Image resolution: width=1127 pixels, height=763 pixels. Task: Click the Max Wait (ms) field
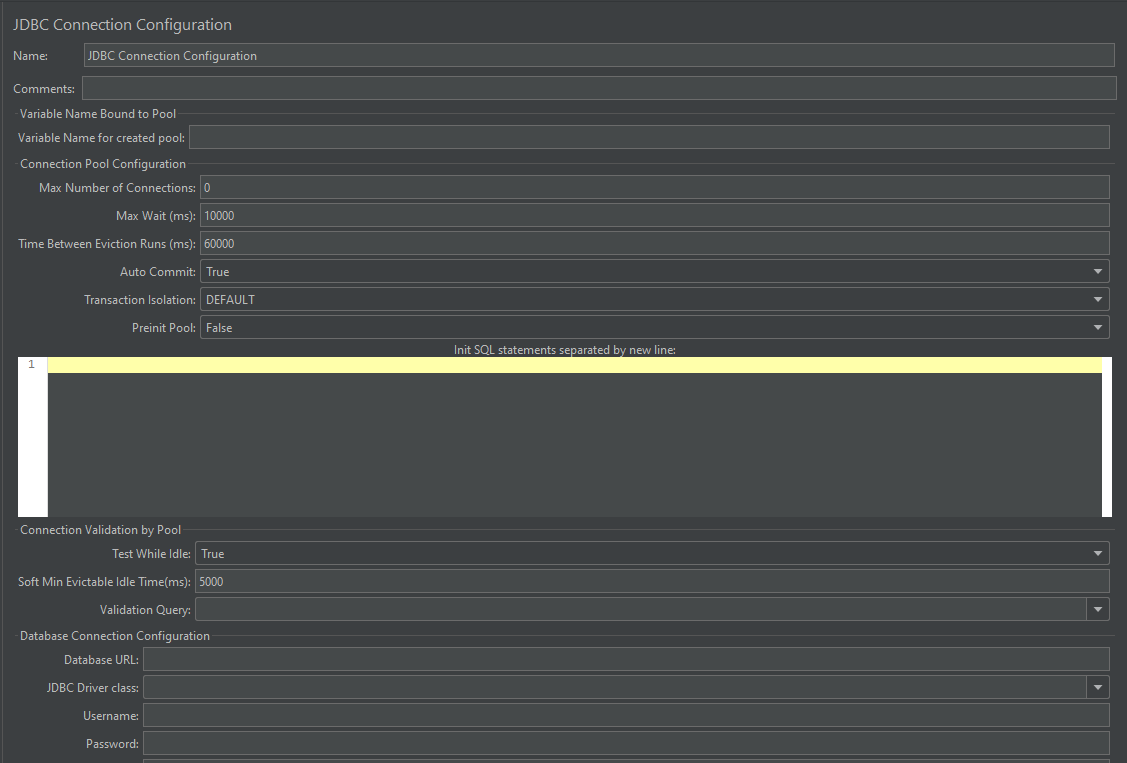click(x=654, y=216)
